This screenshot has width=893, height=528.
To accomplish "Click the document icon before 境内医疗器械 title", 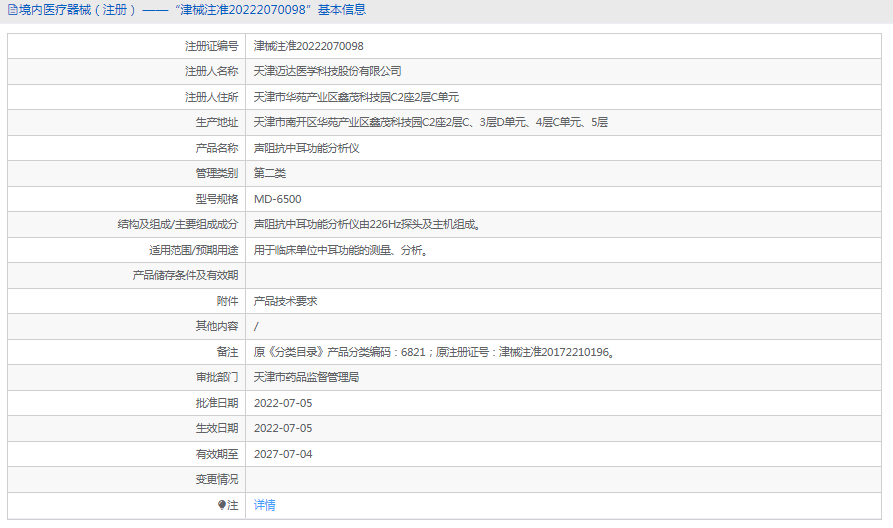I will pos(13,10).
